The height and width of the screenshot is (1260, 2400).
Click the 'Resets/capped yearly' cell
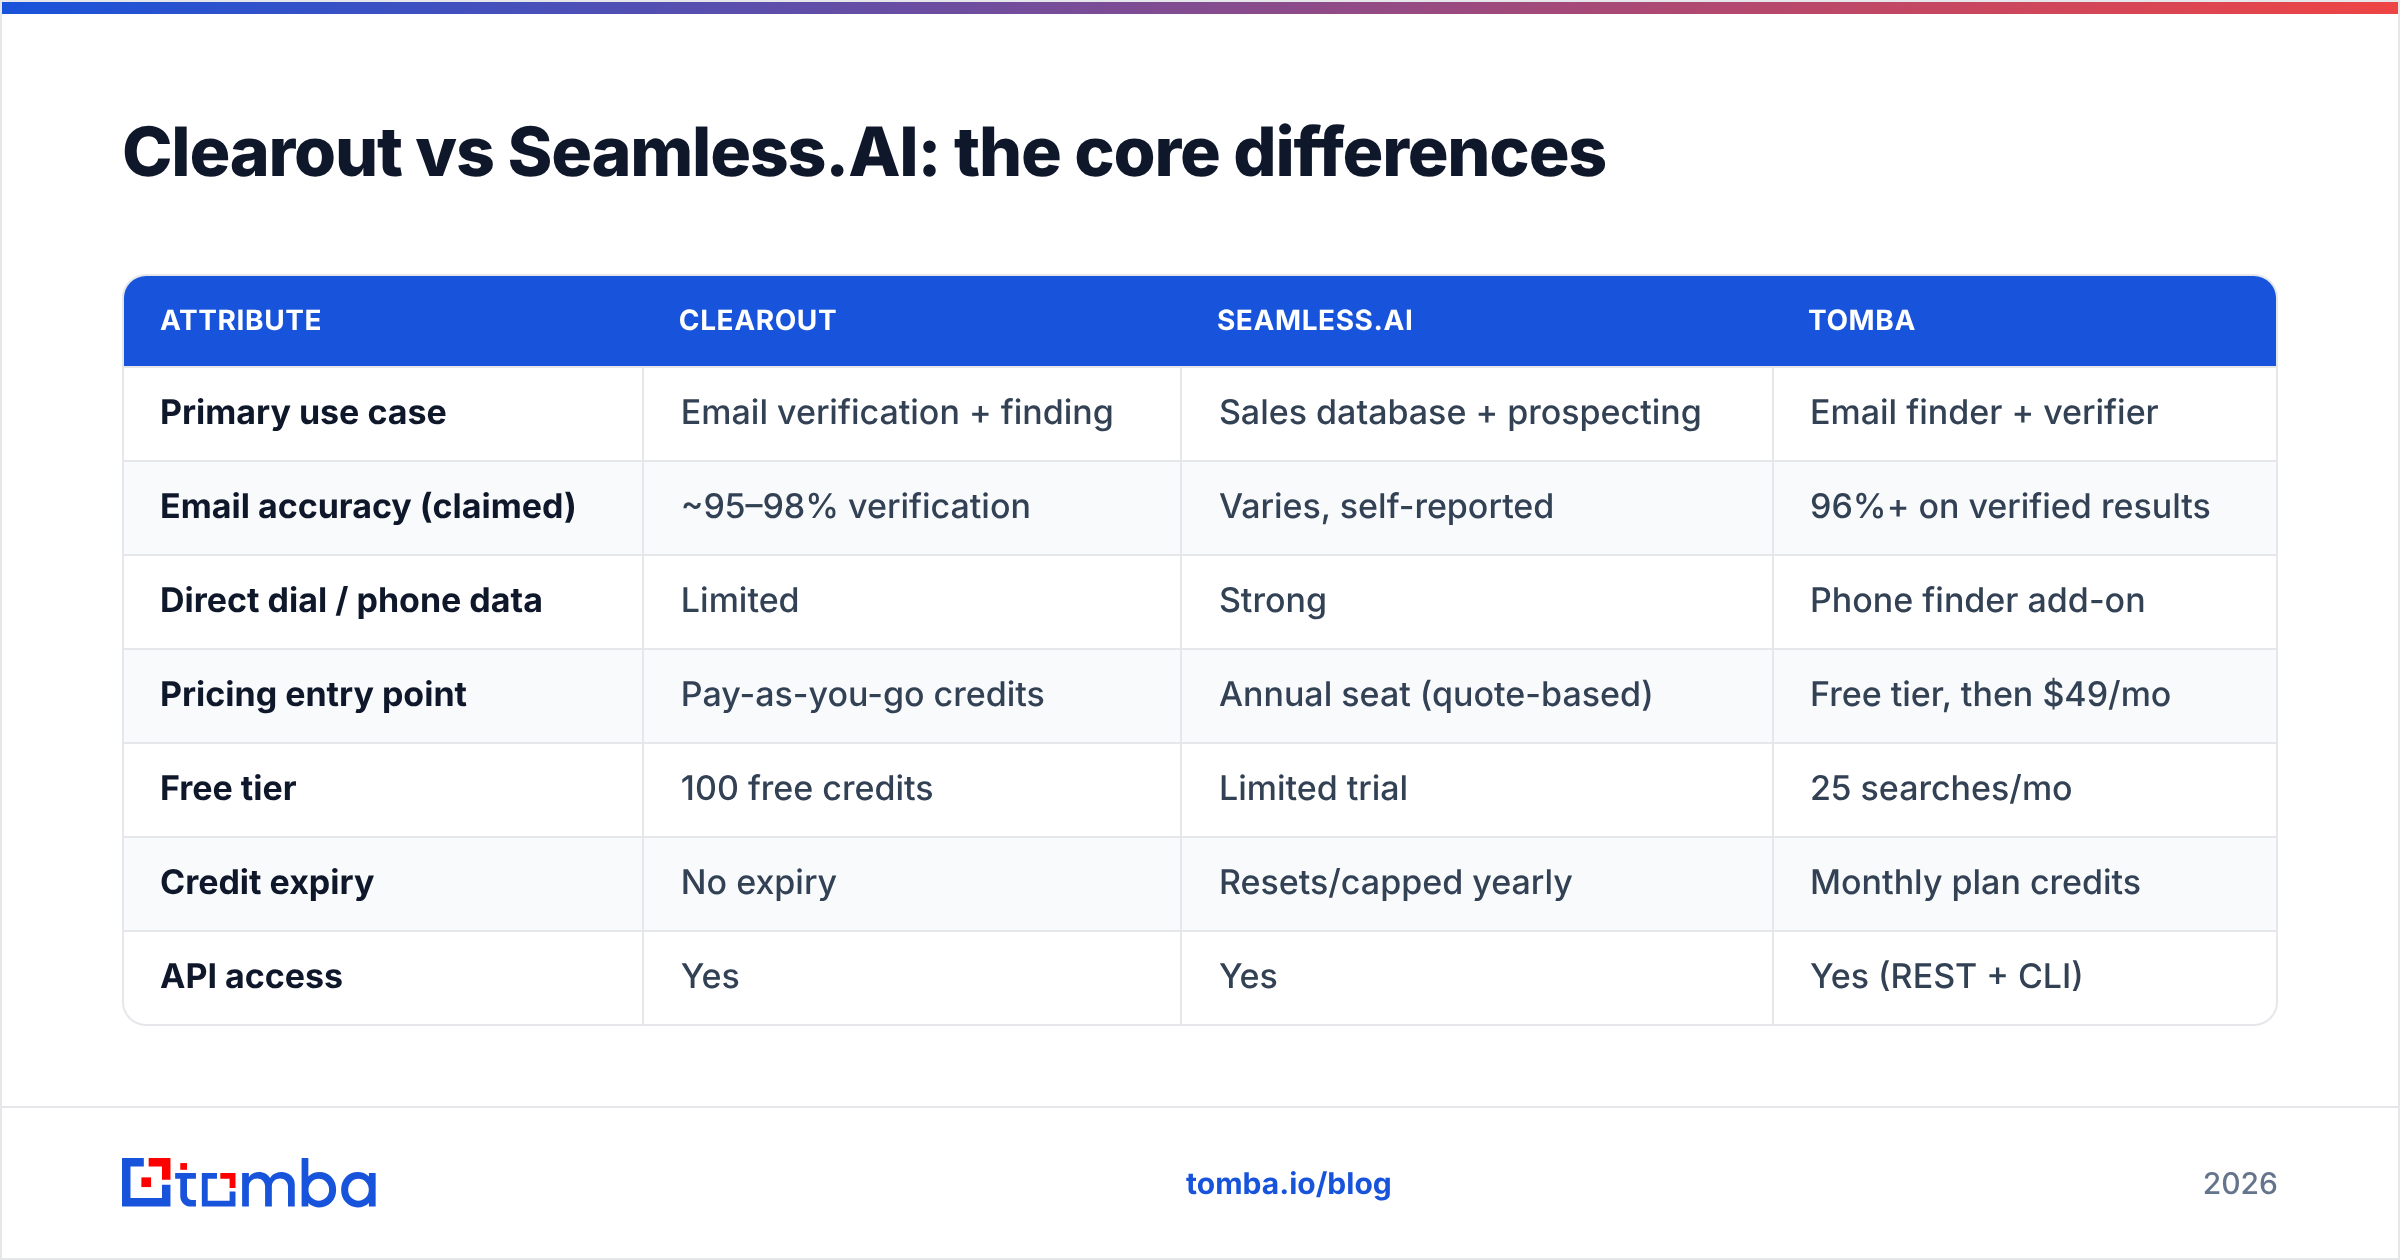coord(1395,882)
